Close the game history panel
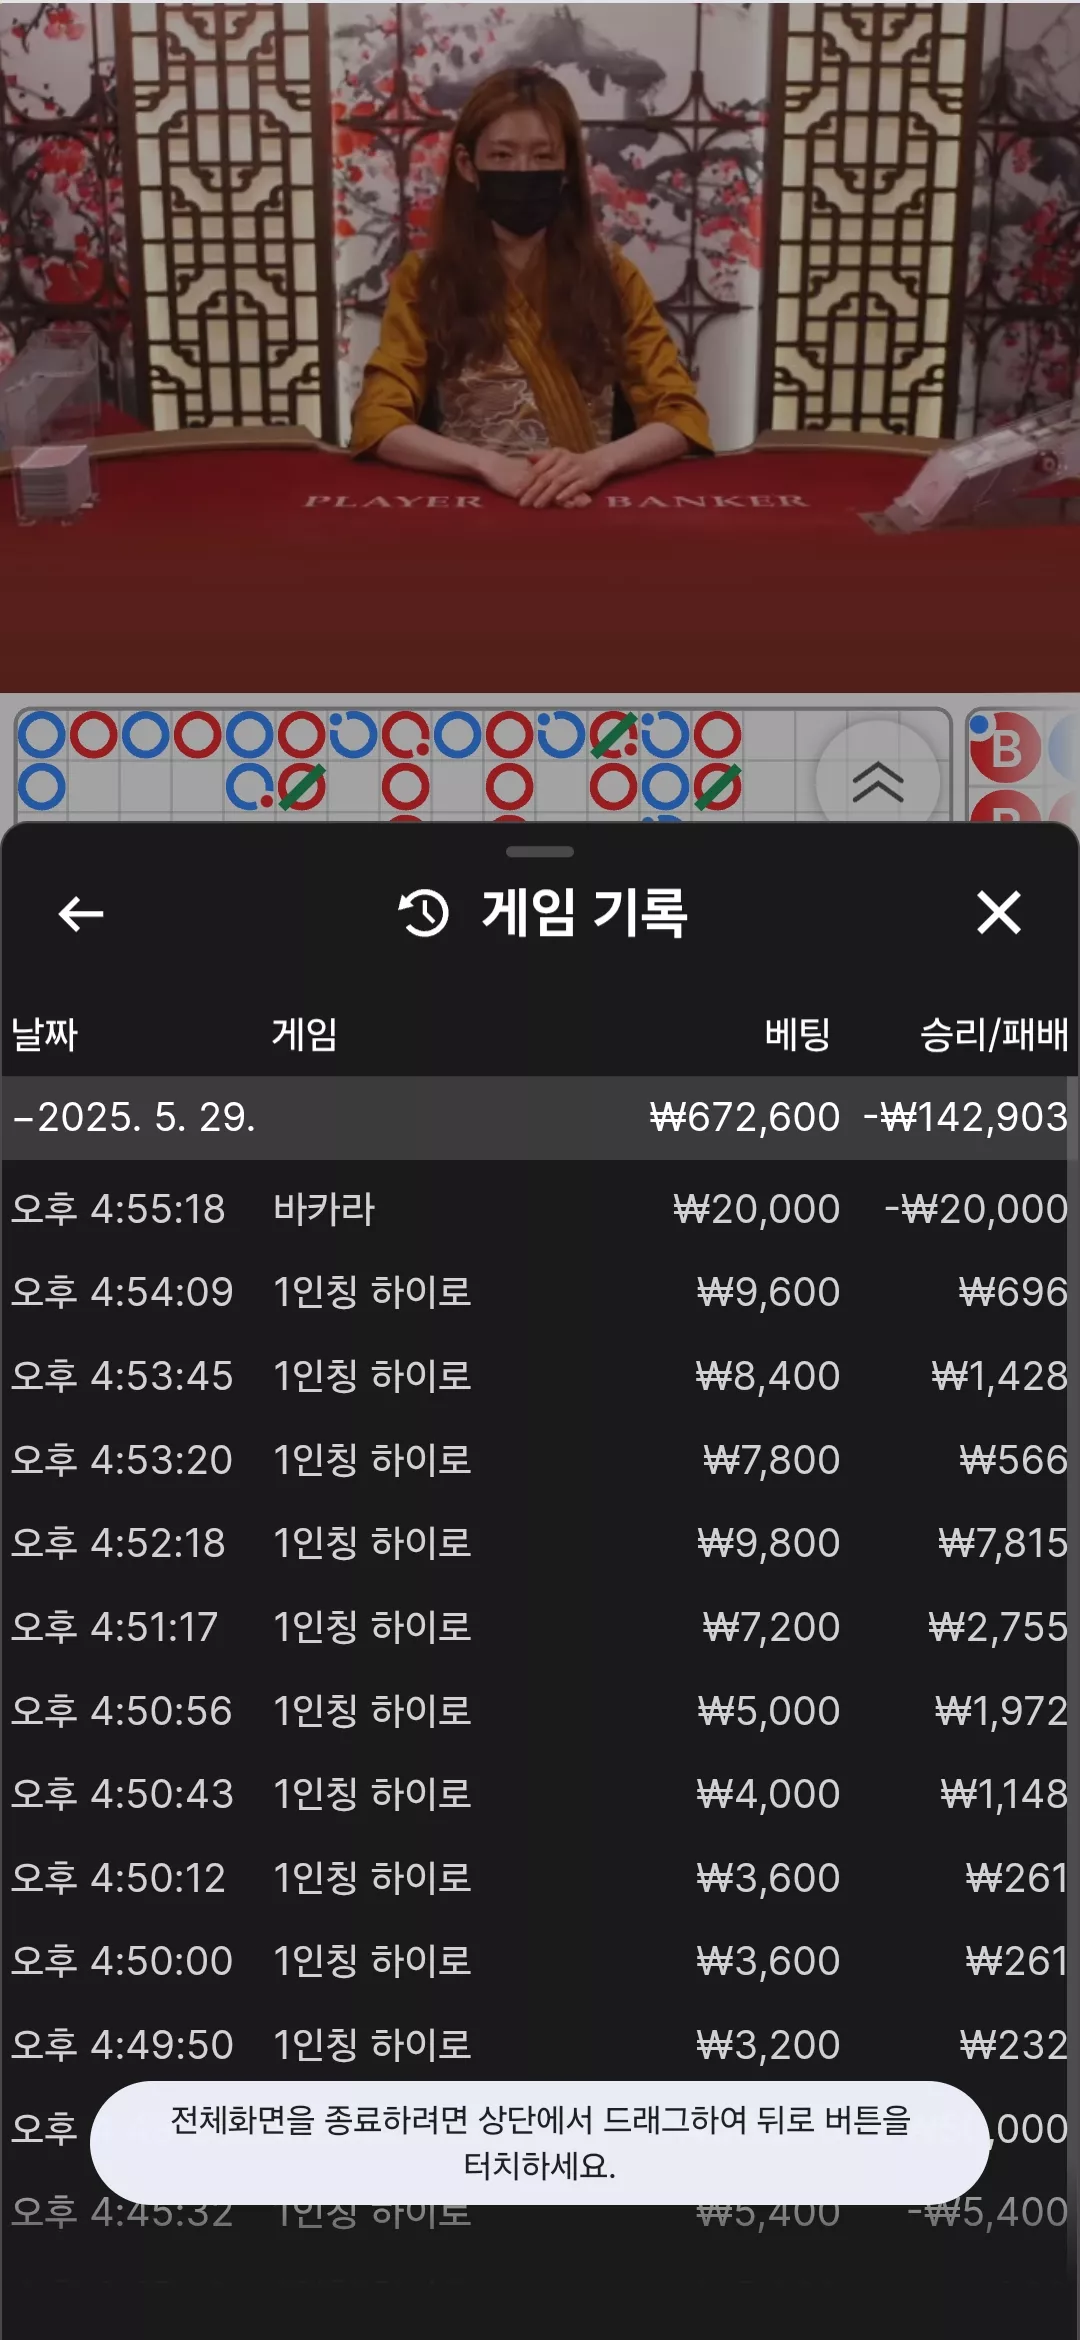Screen dimensions: 1080x2340 pyautogui.click(x=998, y=912)
